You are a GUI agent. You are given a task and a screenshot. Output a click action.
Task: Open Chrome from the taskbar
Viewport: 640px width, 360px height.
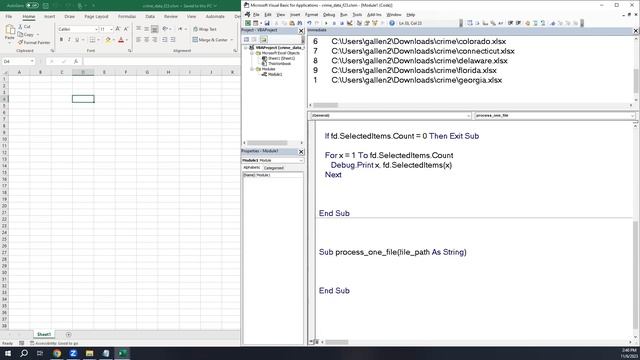coord(57,353)
